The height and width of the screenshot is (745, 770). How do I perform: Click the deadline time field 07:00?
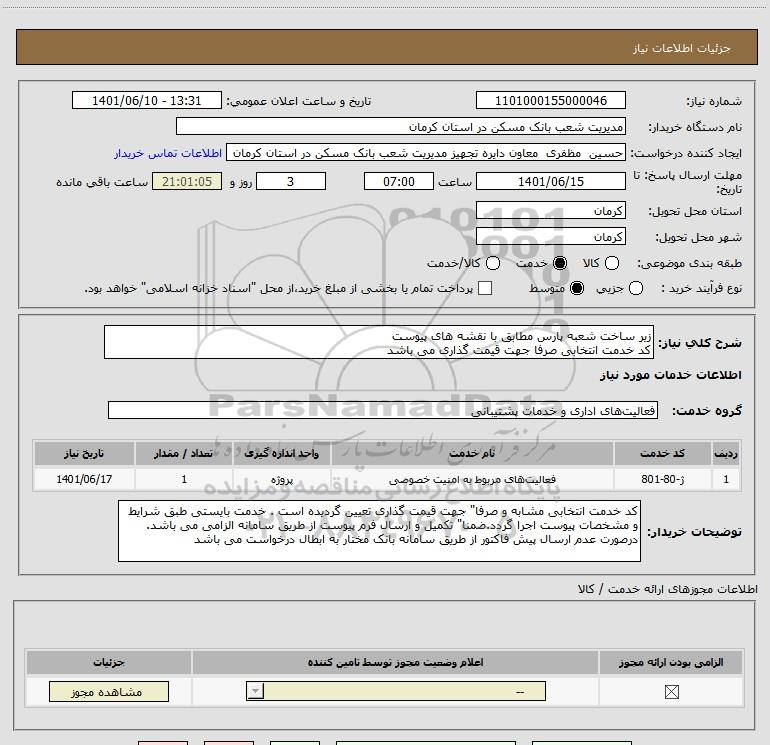399,181
